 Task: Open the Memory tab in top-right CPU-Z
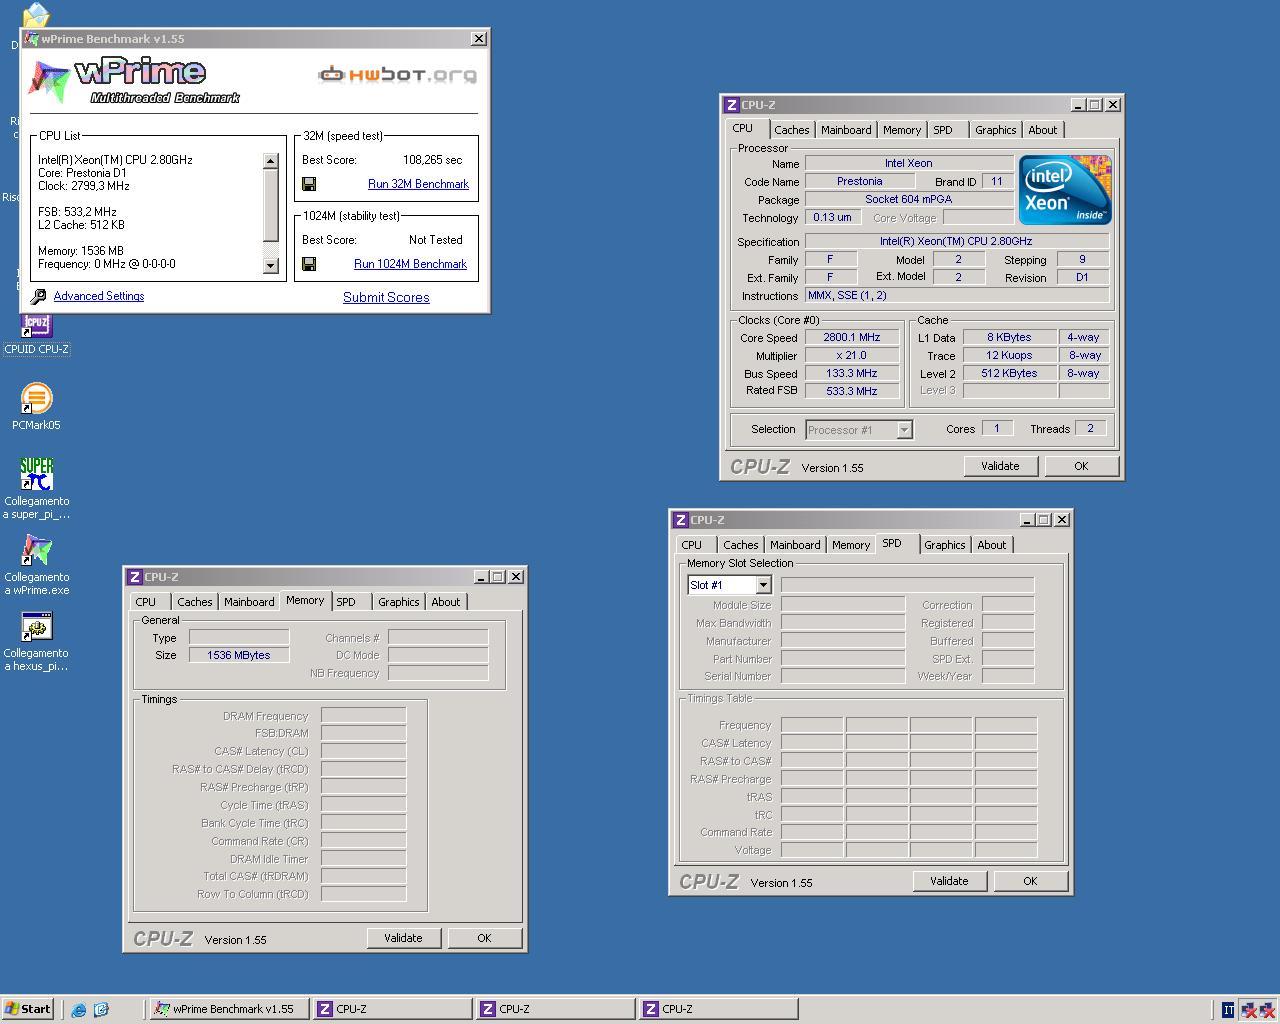(902, 130)
